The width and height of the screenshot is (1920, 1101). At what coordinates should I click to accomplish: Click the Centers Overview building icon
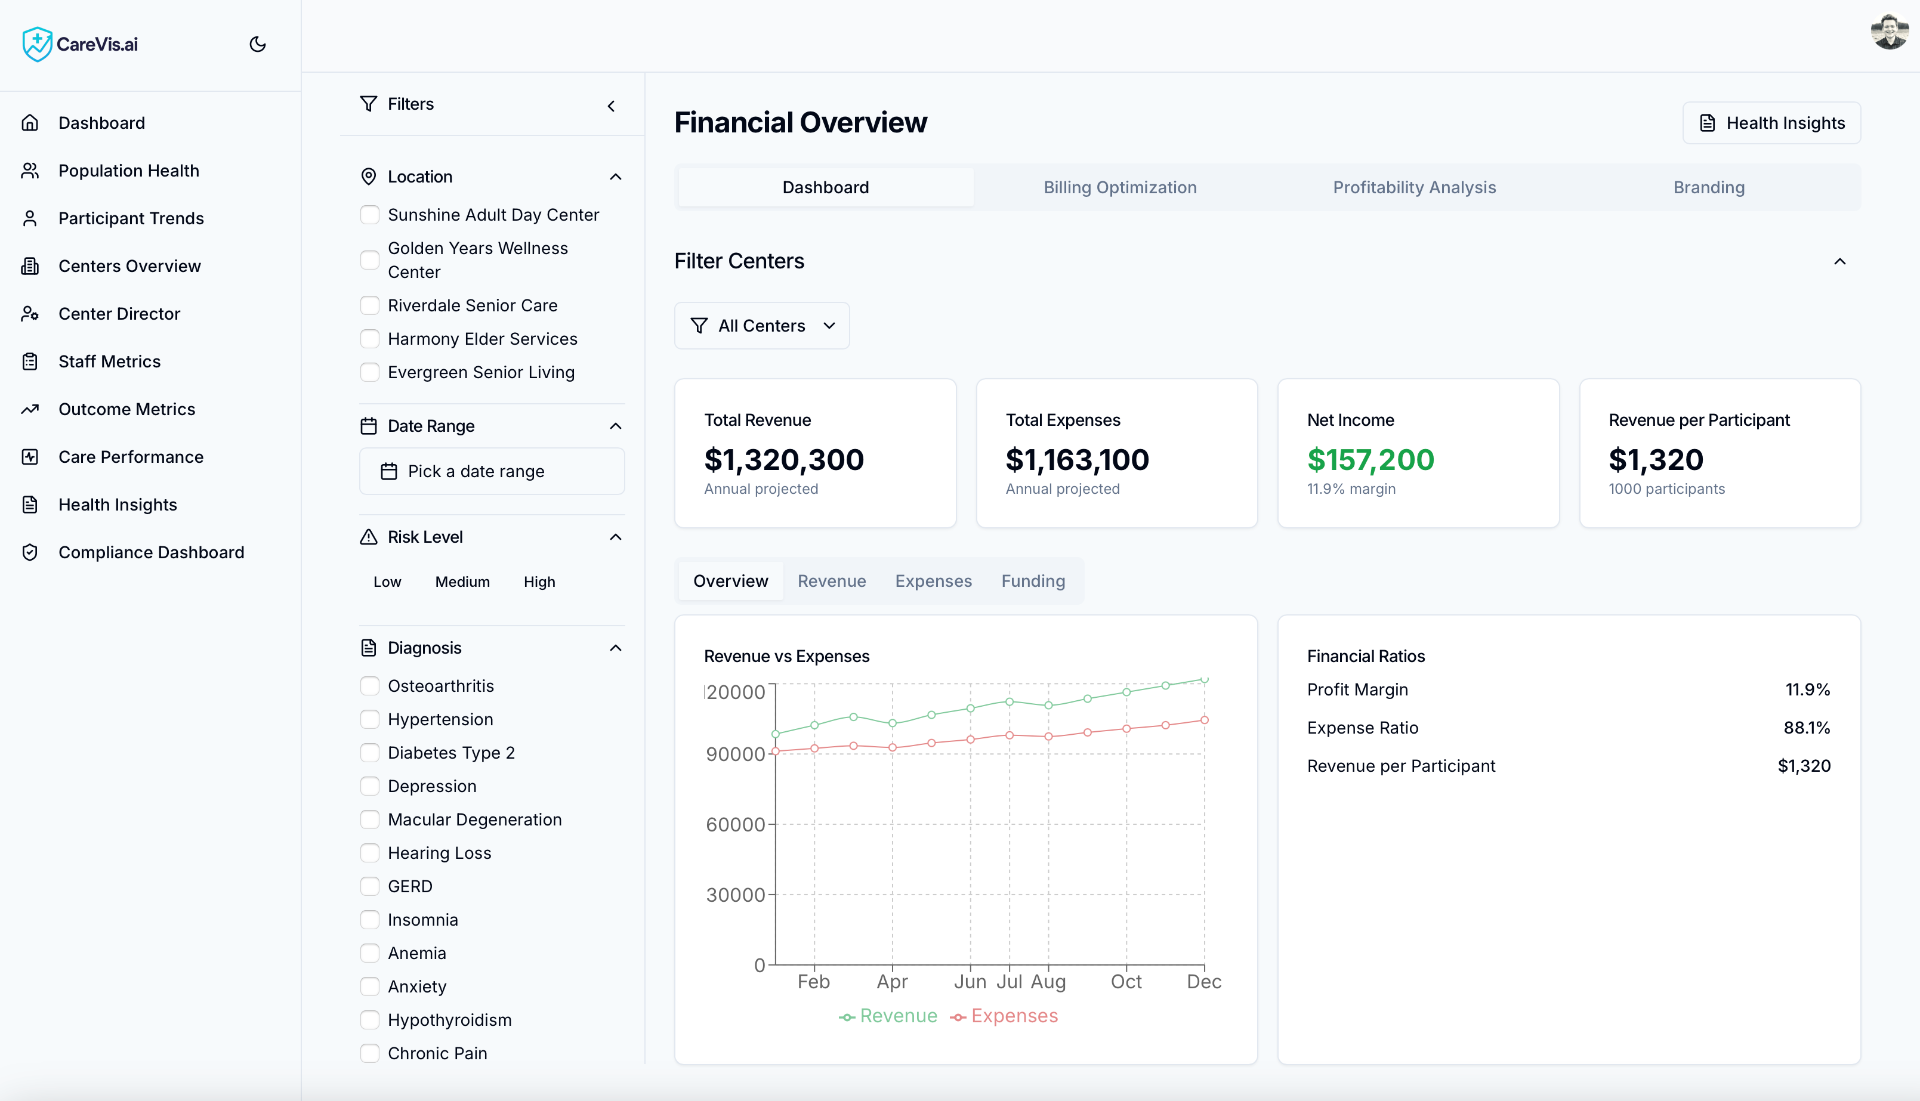coord(30,266)
